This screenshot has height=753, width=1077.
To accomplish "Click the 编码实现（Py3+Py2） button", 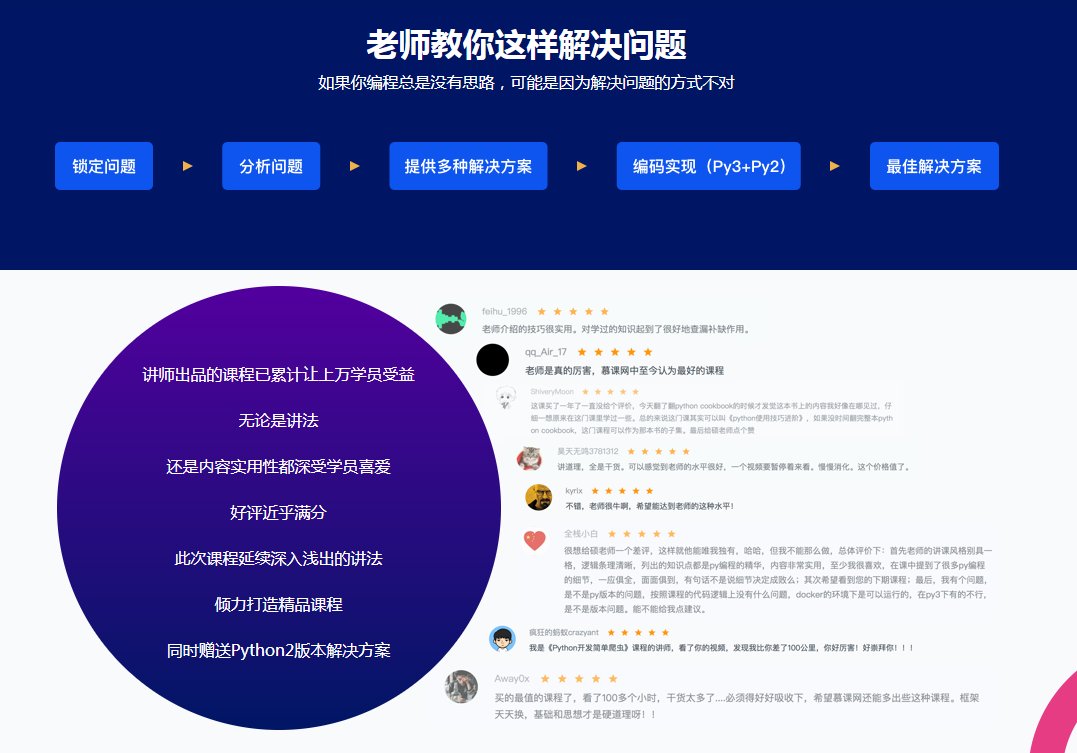I will (709, 166).
